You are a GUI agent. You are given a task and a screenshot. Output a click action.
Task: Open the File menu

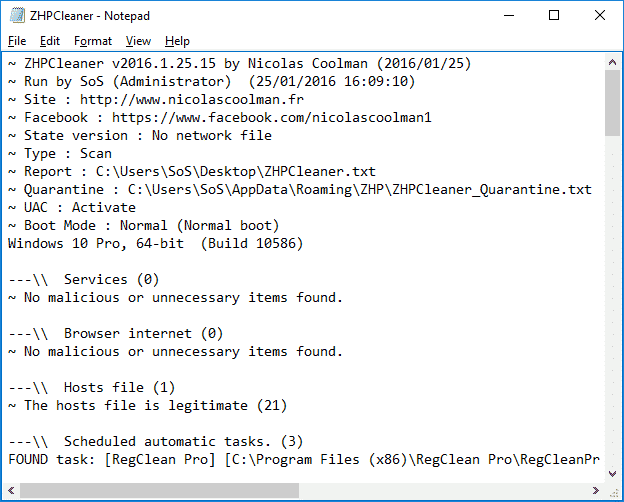pyautogui.click(x=17, y=41)
